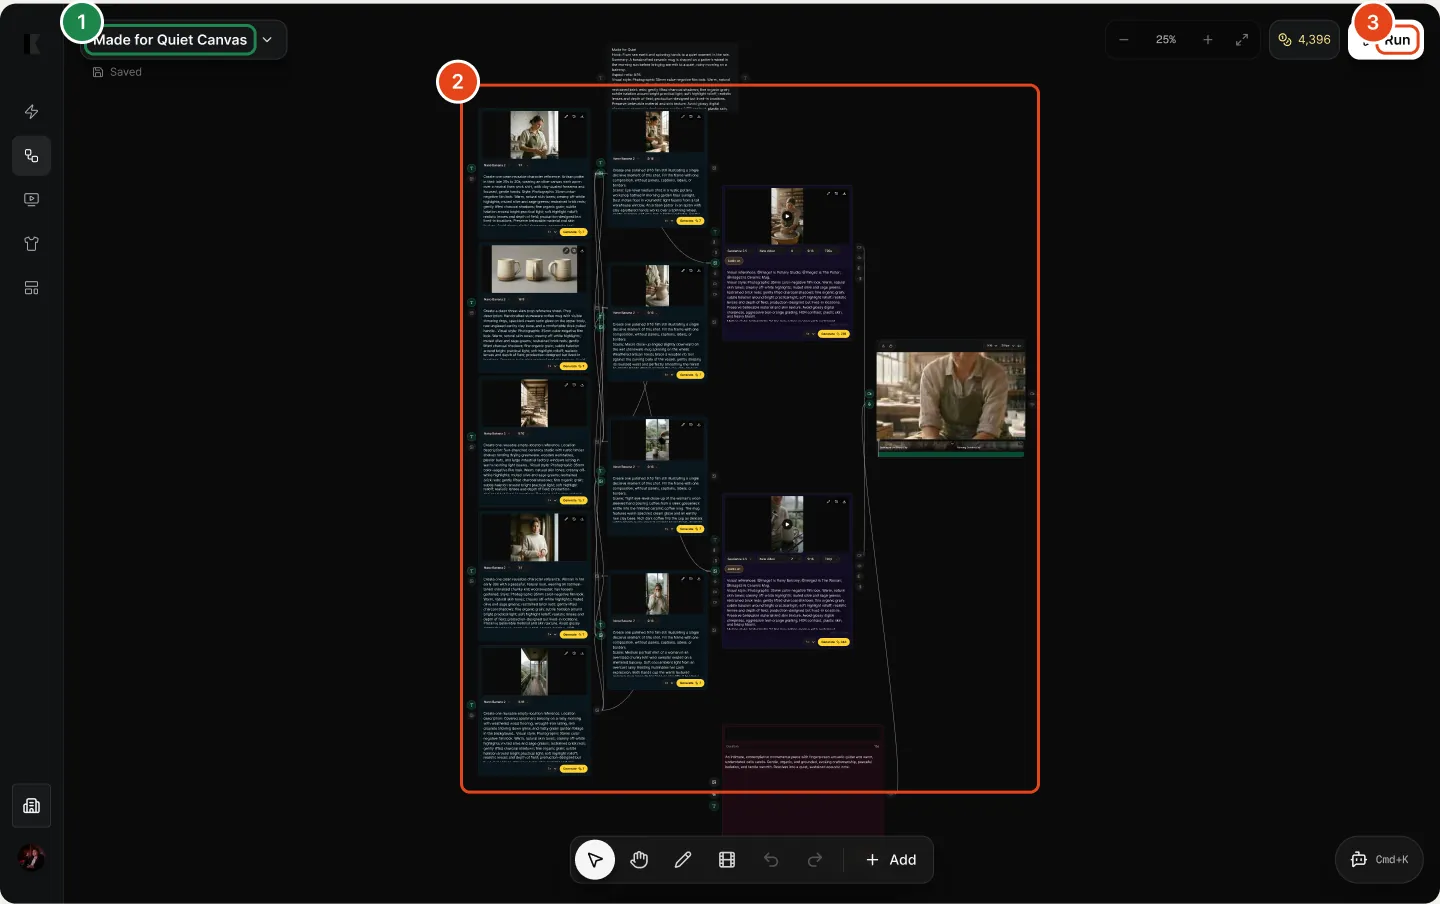The width and height of the screenshot is (1440, 904).
Task: Click the app logo in top-left corner
Action: click(32, 43)
